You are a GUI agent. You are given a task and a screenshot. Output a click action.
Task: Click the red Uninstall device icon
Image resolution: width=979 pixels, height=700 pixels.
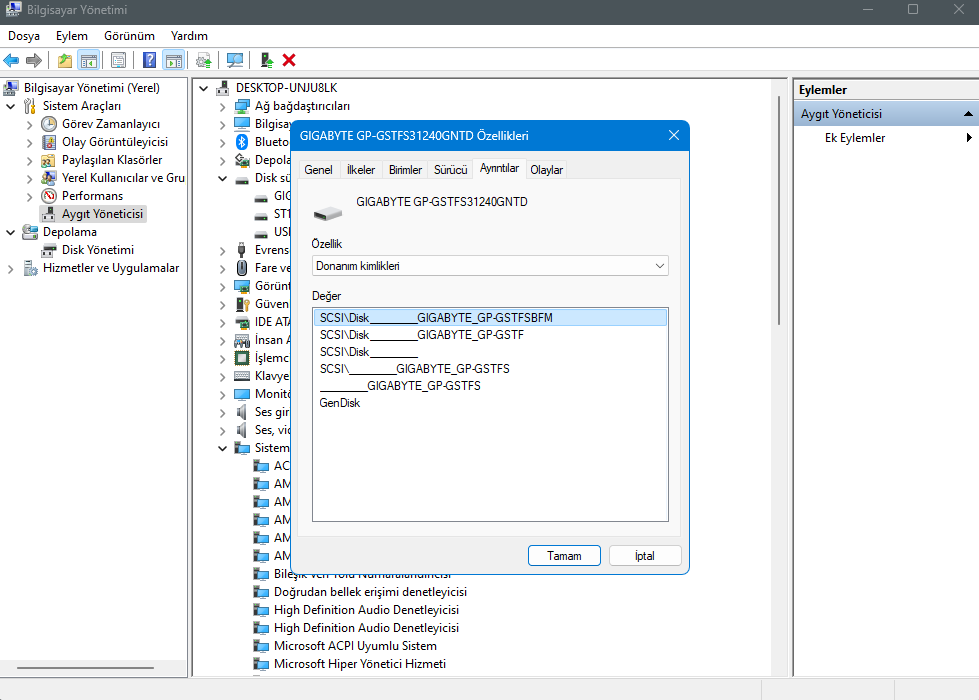(289, 61)
